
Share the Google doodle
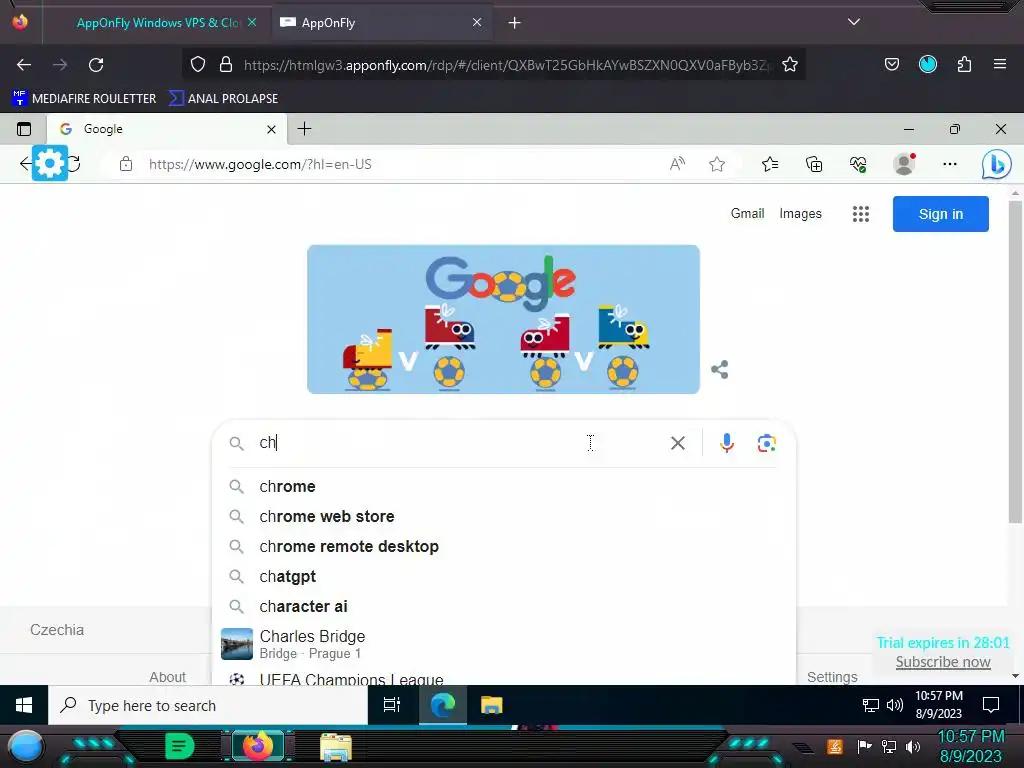[x=720, y=370]
